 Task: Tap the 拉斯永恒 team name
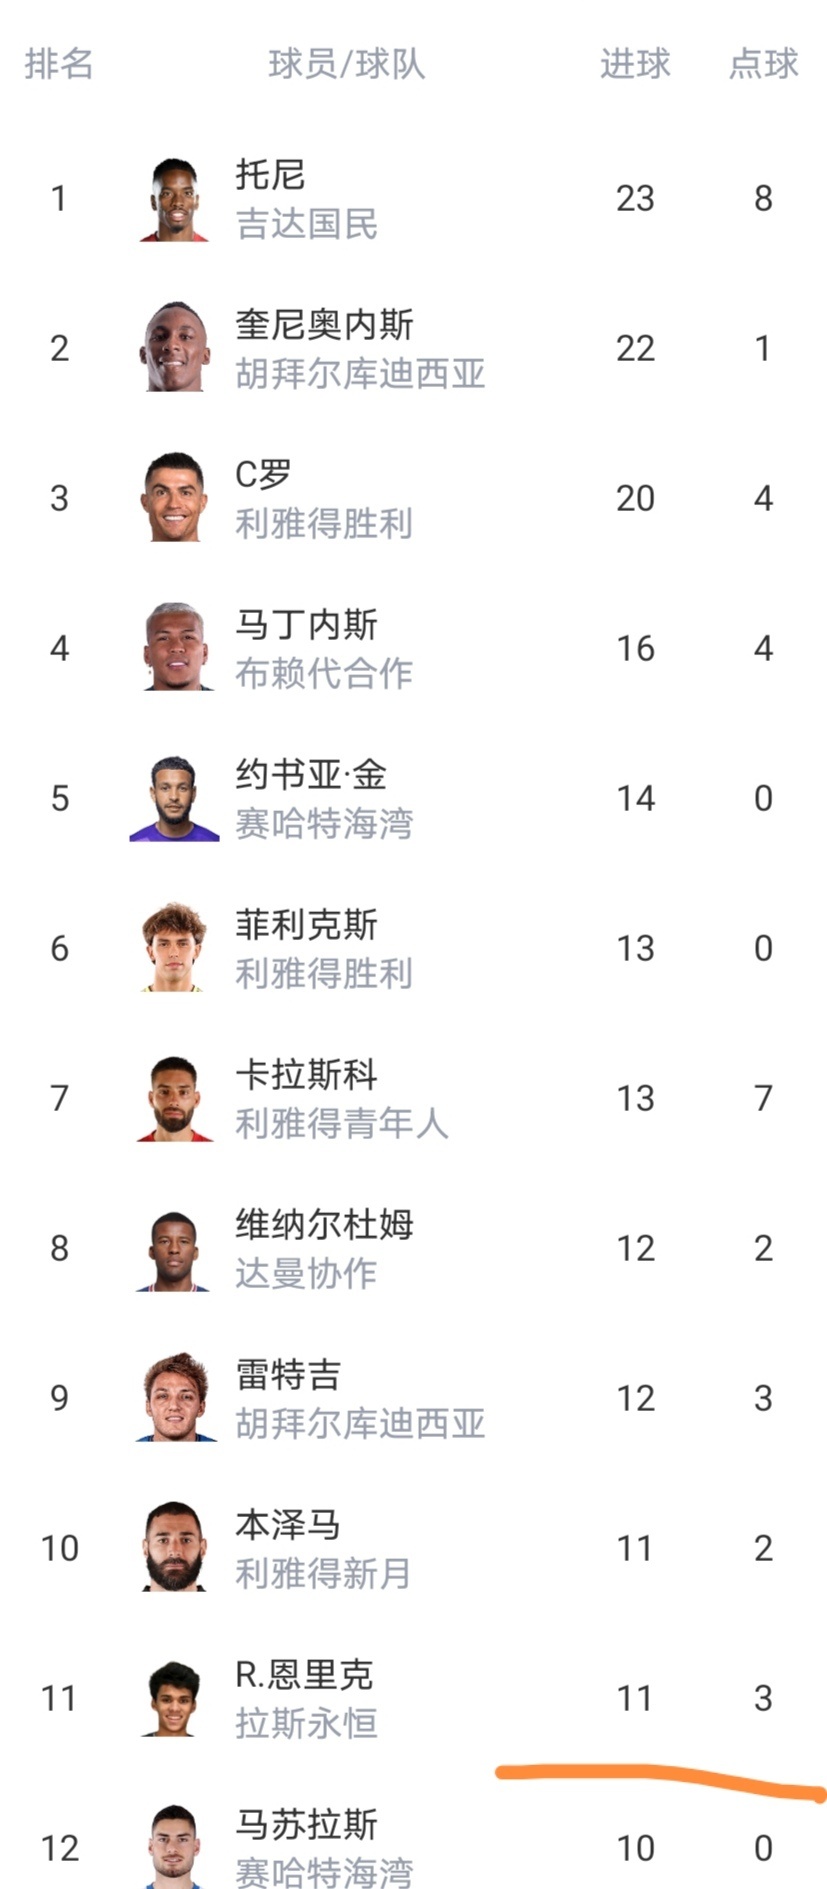pos(306,1723)
